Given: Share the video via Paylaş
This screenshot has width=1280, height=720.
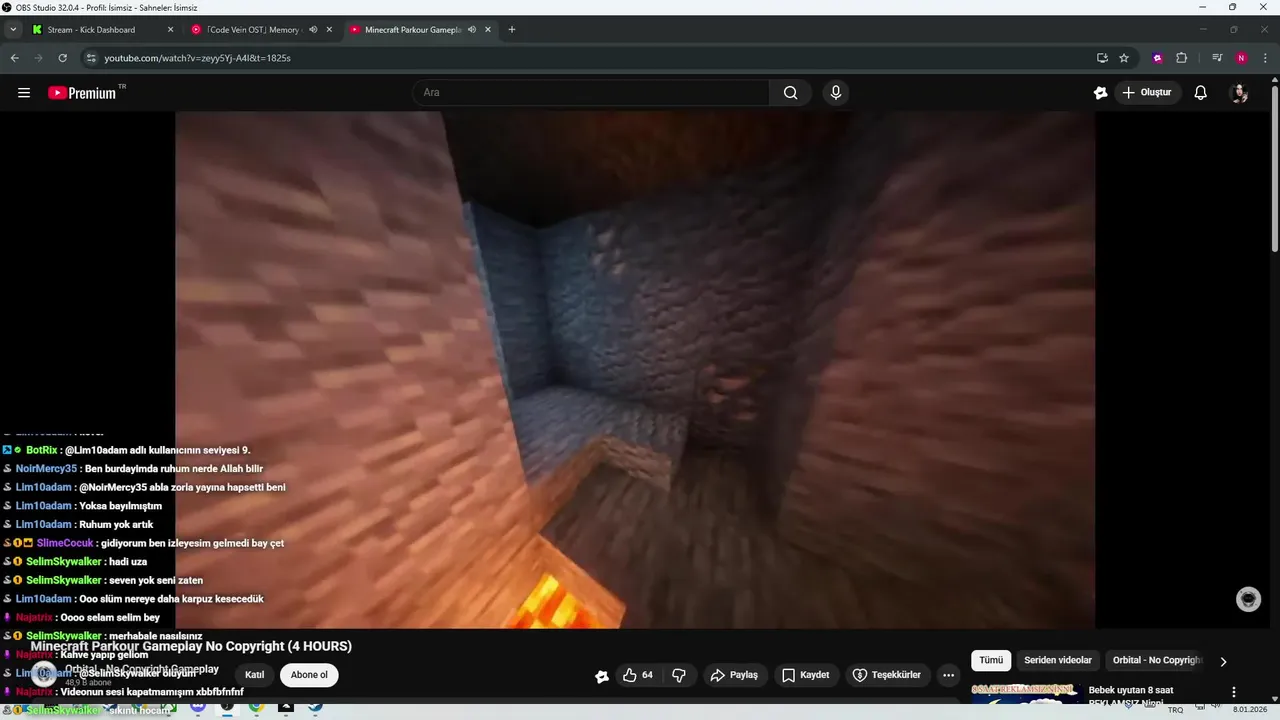Looking at the screenshot, I should (735, 675).
